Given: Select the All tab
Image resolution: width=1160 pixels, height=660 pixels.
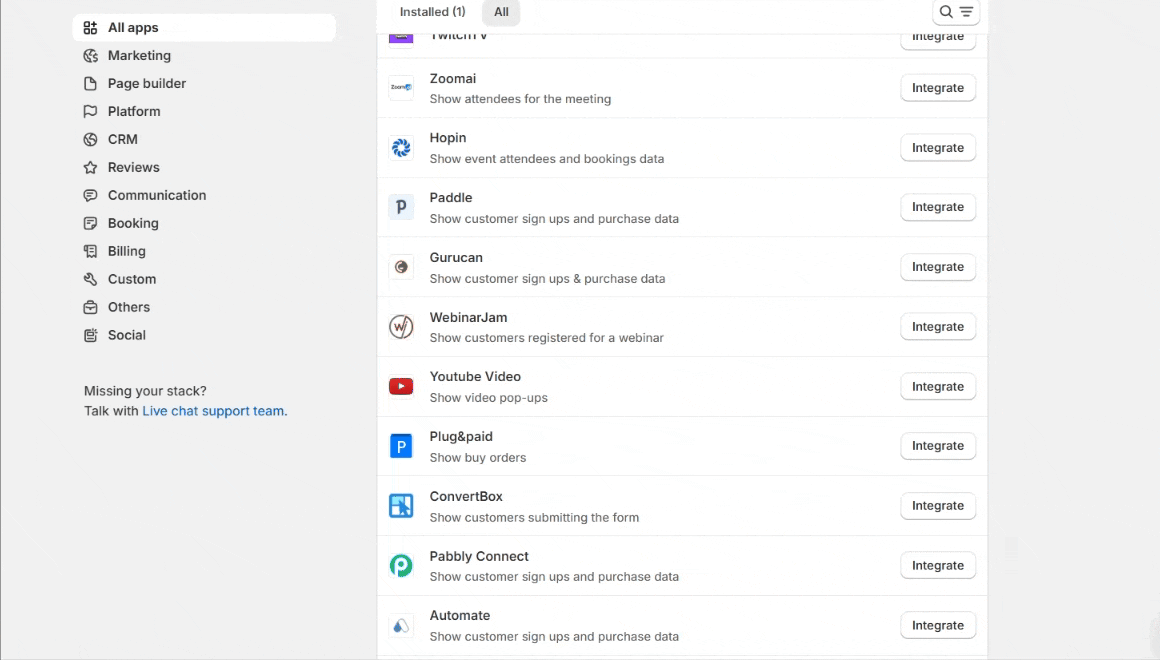Looking at the screenshot, I should [x=501, y=12].
